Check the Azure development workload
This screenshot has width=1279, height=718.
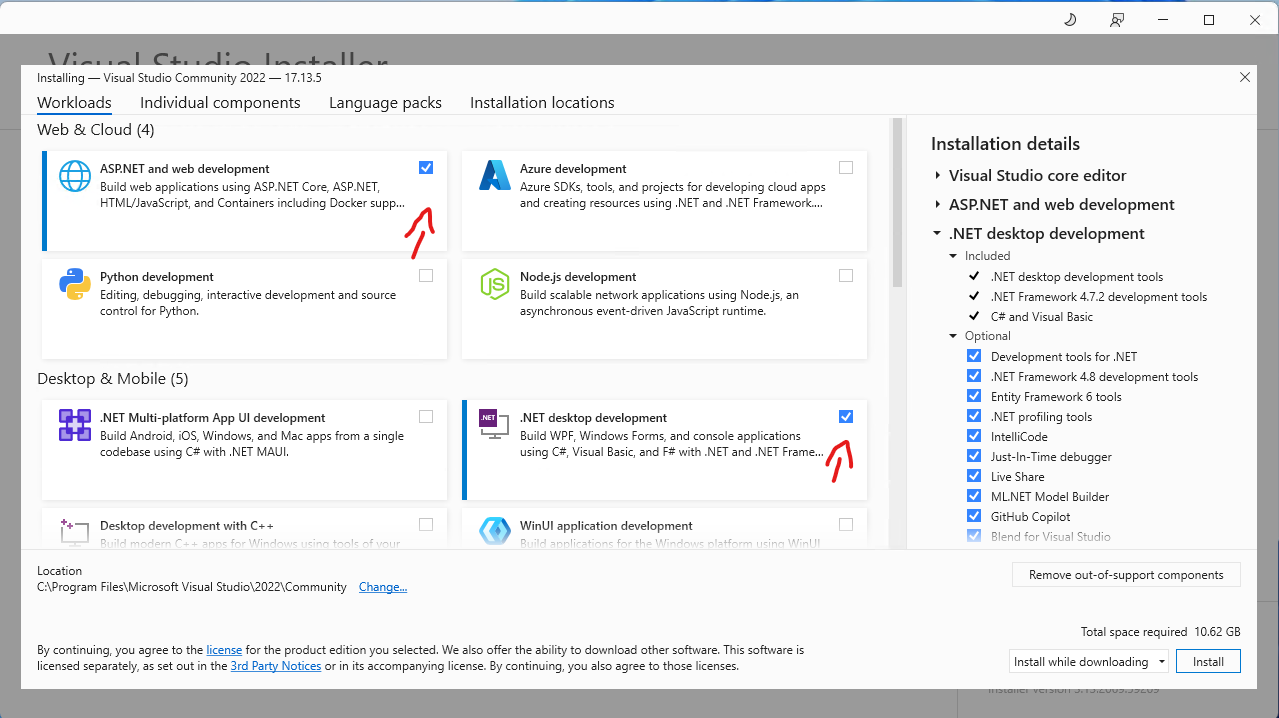[x=846, y=168]
